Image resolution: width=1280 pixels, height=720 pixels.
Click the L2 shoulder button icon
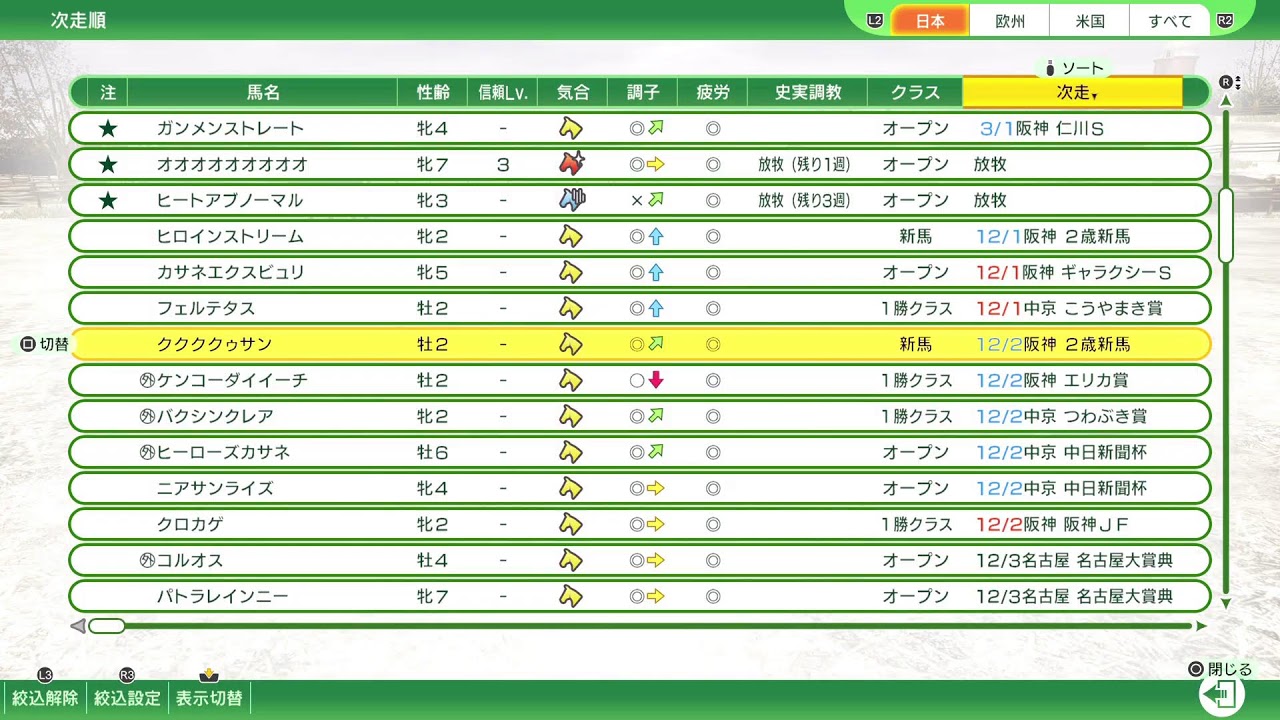(x=875, y=20)
